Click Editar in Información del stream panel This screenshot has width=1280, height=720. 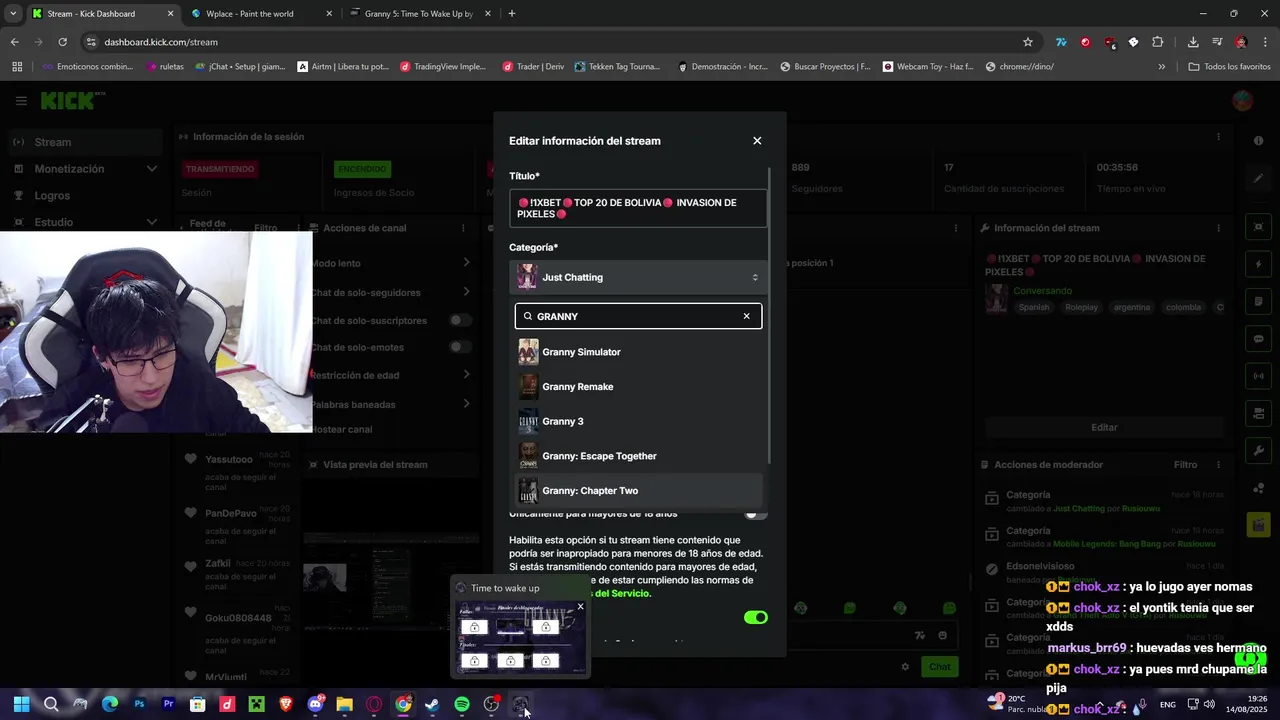[1104, 427]
